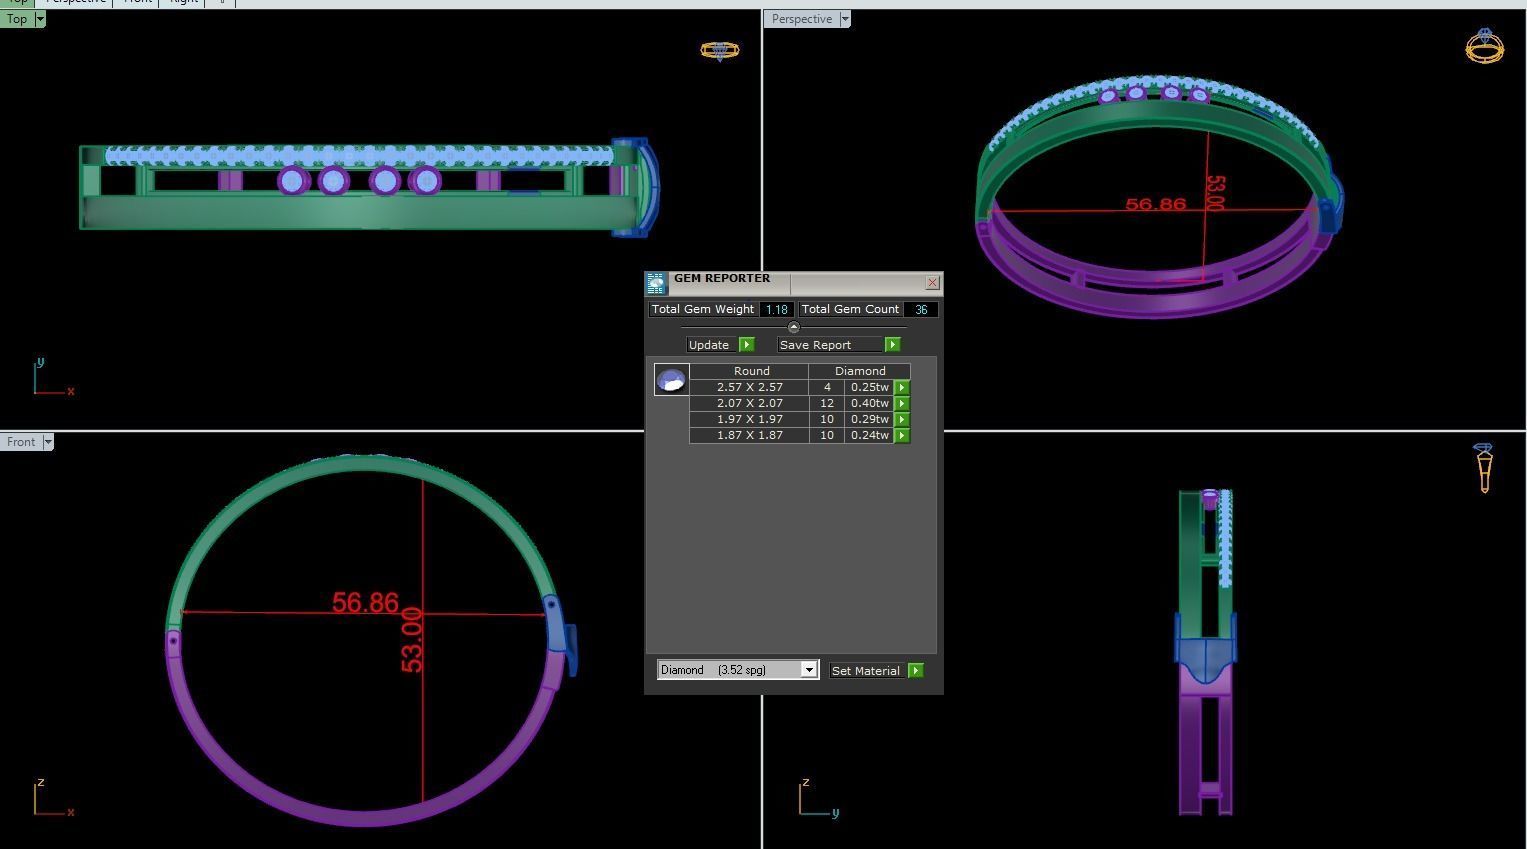Image resolution: width=1527 pixels, height=849 pixels.
Task: Click green arrow for 1.97 X 1.97 row
Action: (x=902, y=419)
